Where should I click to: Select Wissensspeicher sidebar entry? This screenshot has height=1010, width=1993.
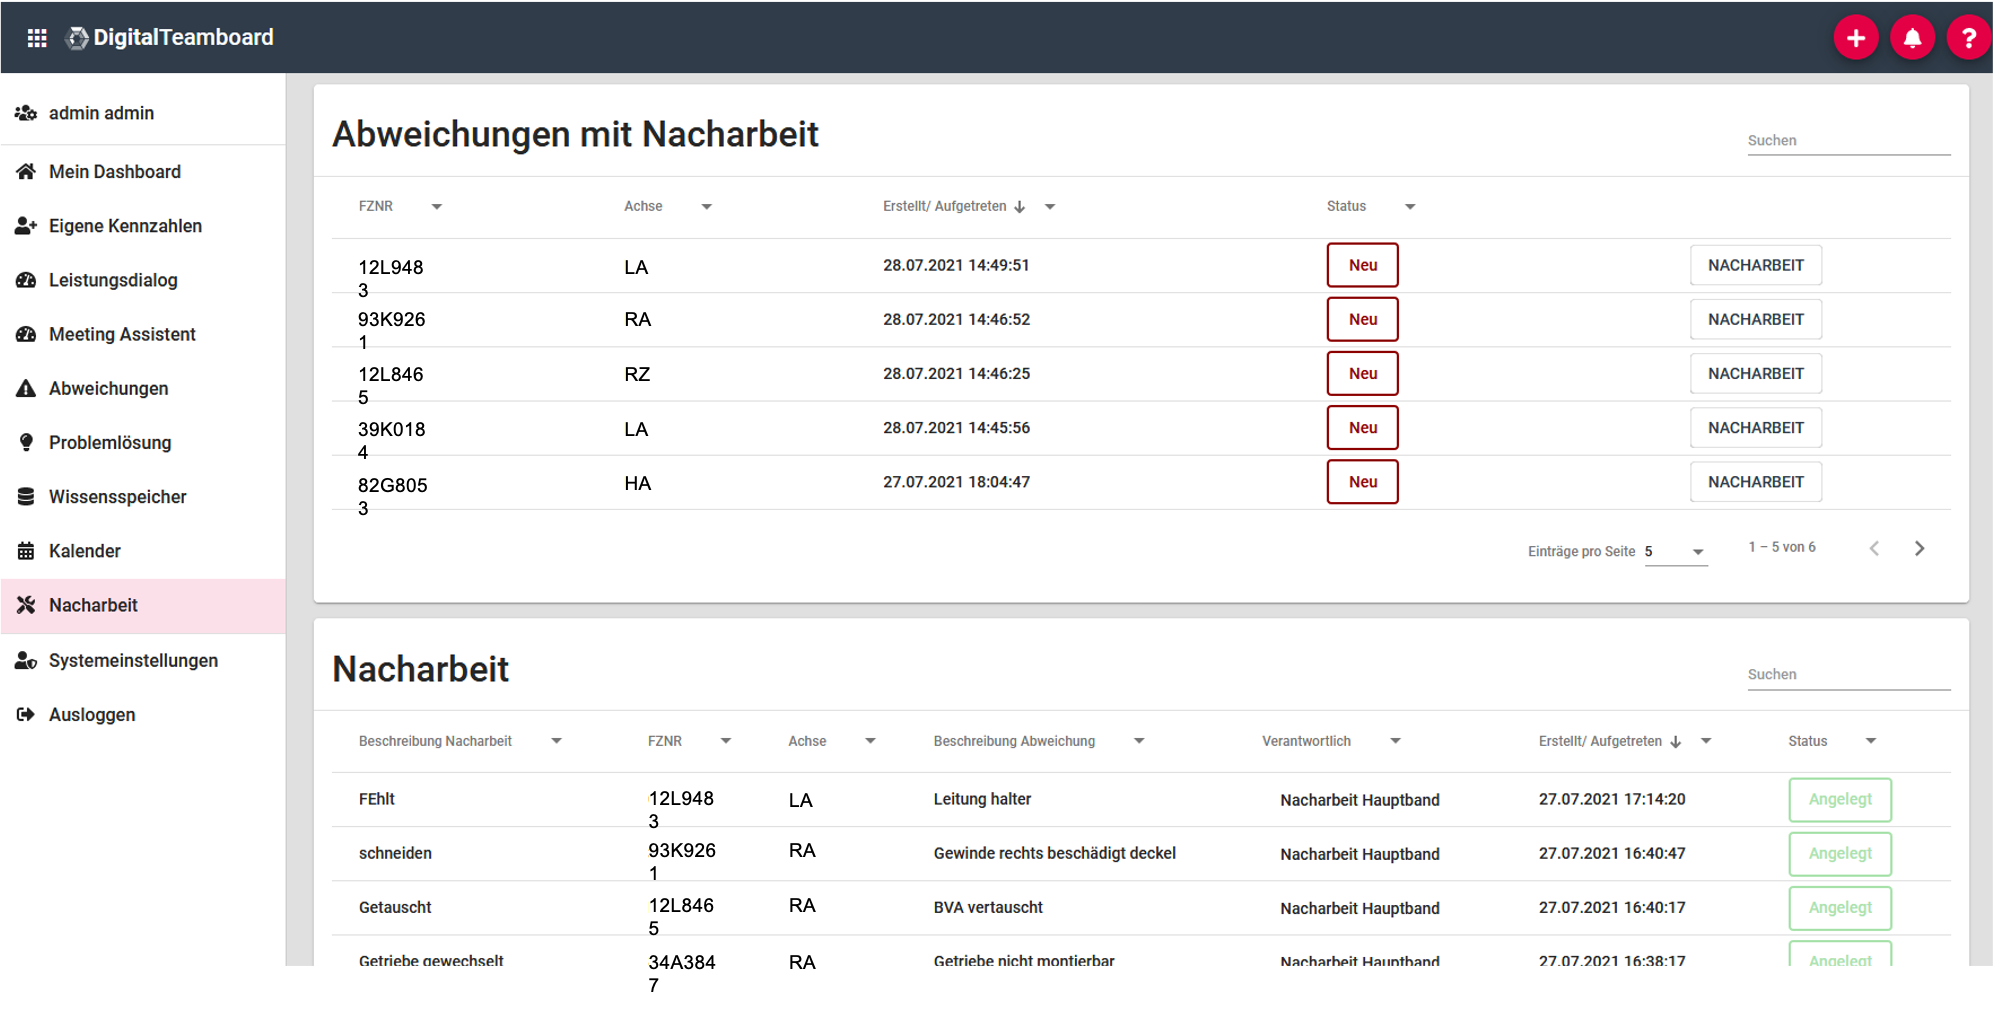143,496
